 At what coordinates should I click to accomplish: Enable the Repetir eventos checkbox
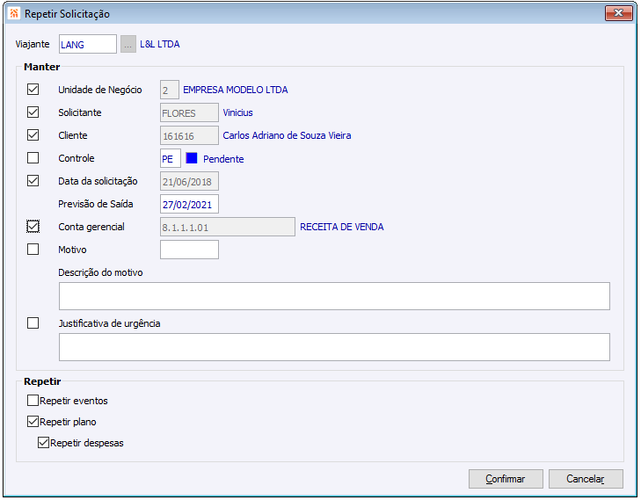(x=33, y=400)
